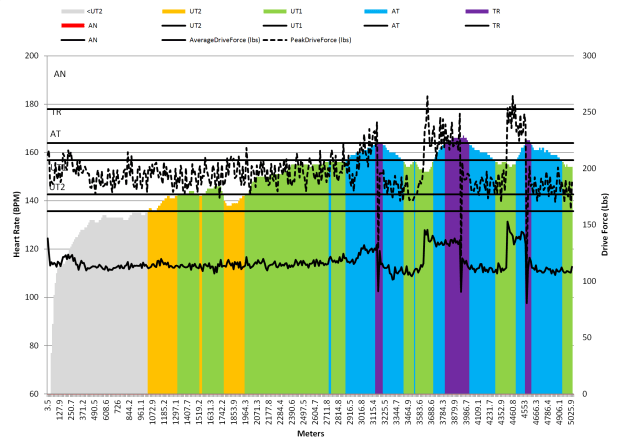Screen dimensions: 620x448
Task: Select the widest purple TR block in chart
Action: click(x=457, y=270)
